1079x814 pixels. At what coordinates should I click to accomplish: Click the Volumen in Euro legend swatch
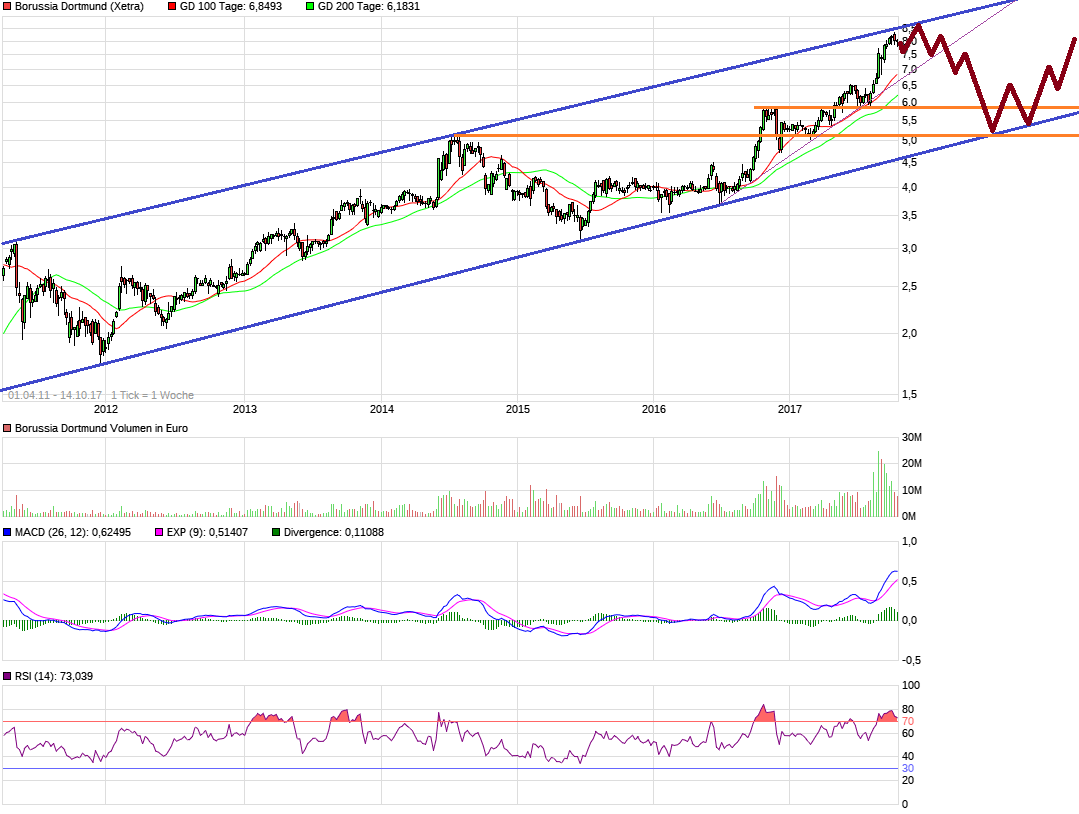click(x=8, y=428)
